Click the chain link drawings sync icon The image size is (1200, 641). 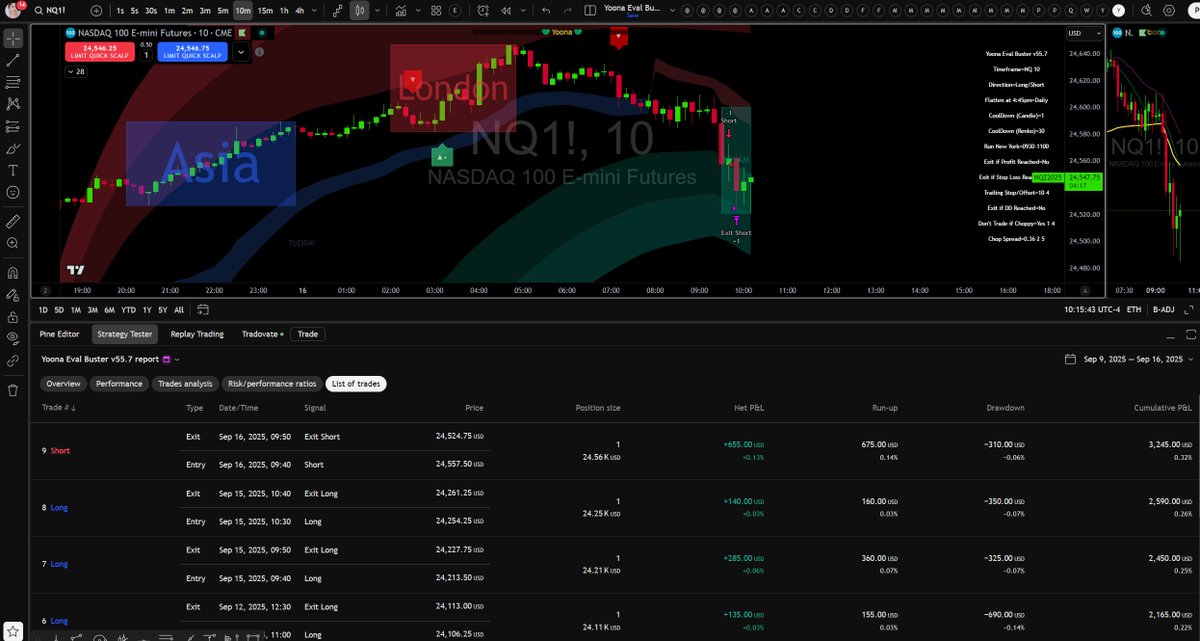pyautogui.click(x=13, y=360)
